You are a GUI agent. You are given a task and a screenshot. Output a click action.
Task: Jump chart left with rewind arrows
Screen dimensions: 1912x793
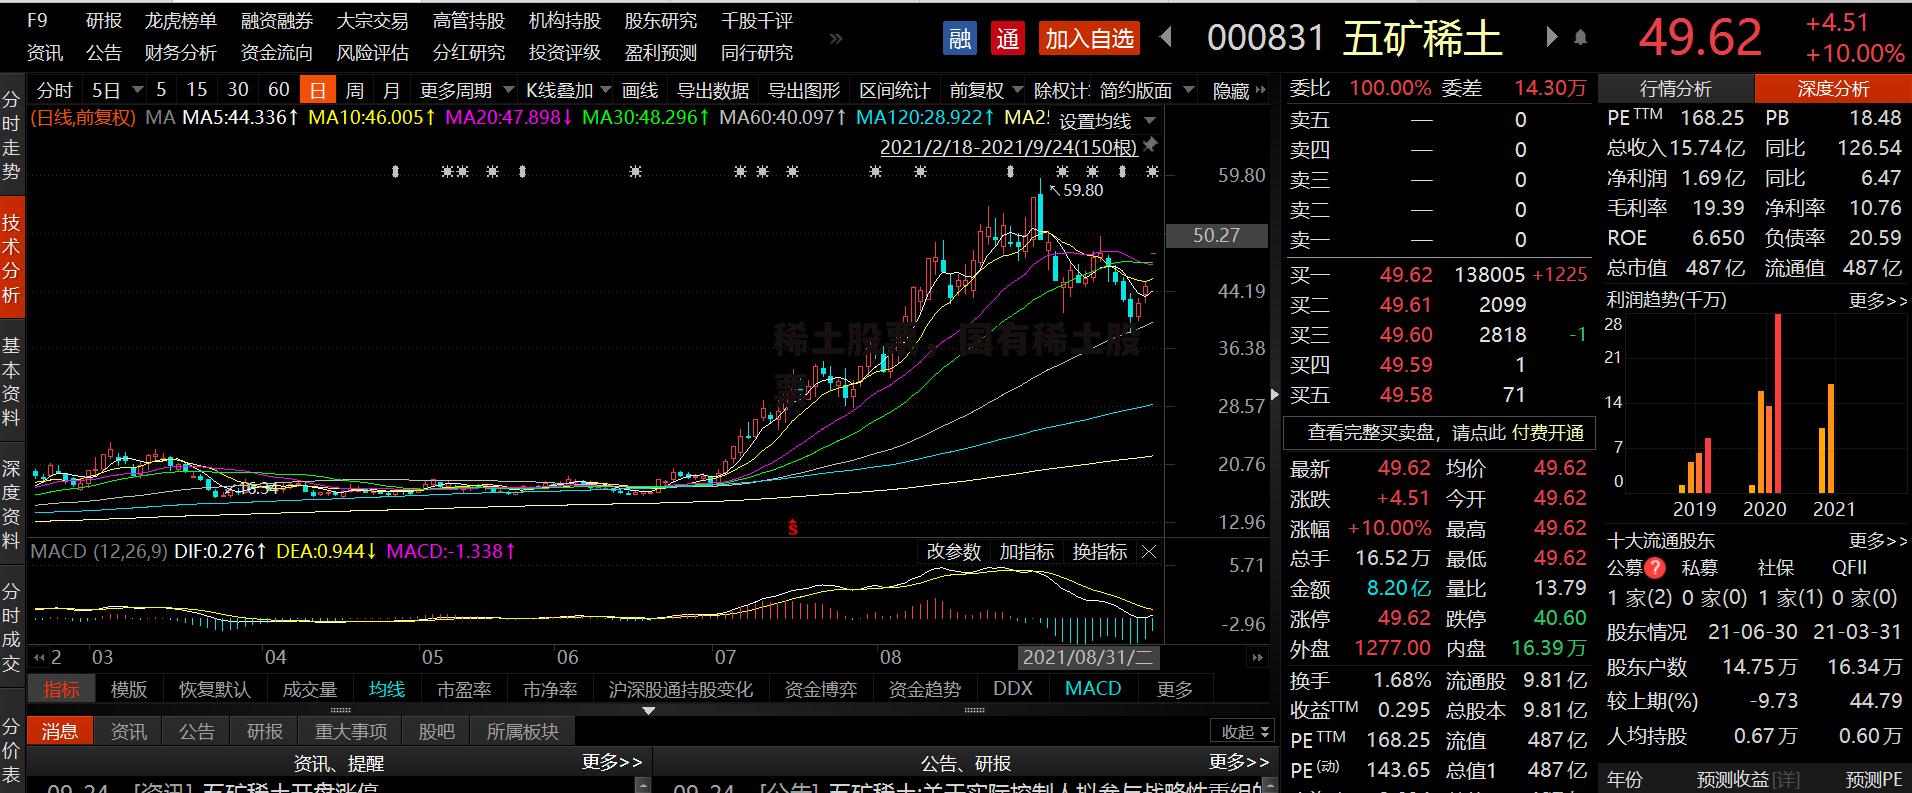click(x=39, y=657)
